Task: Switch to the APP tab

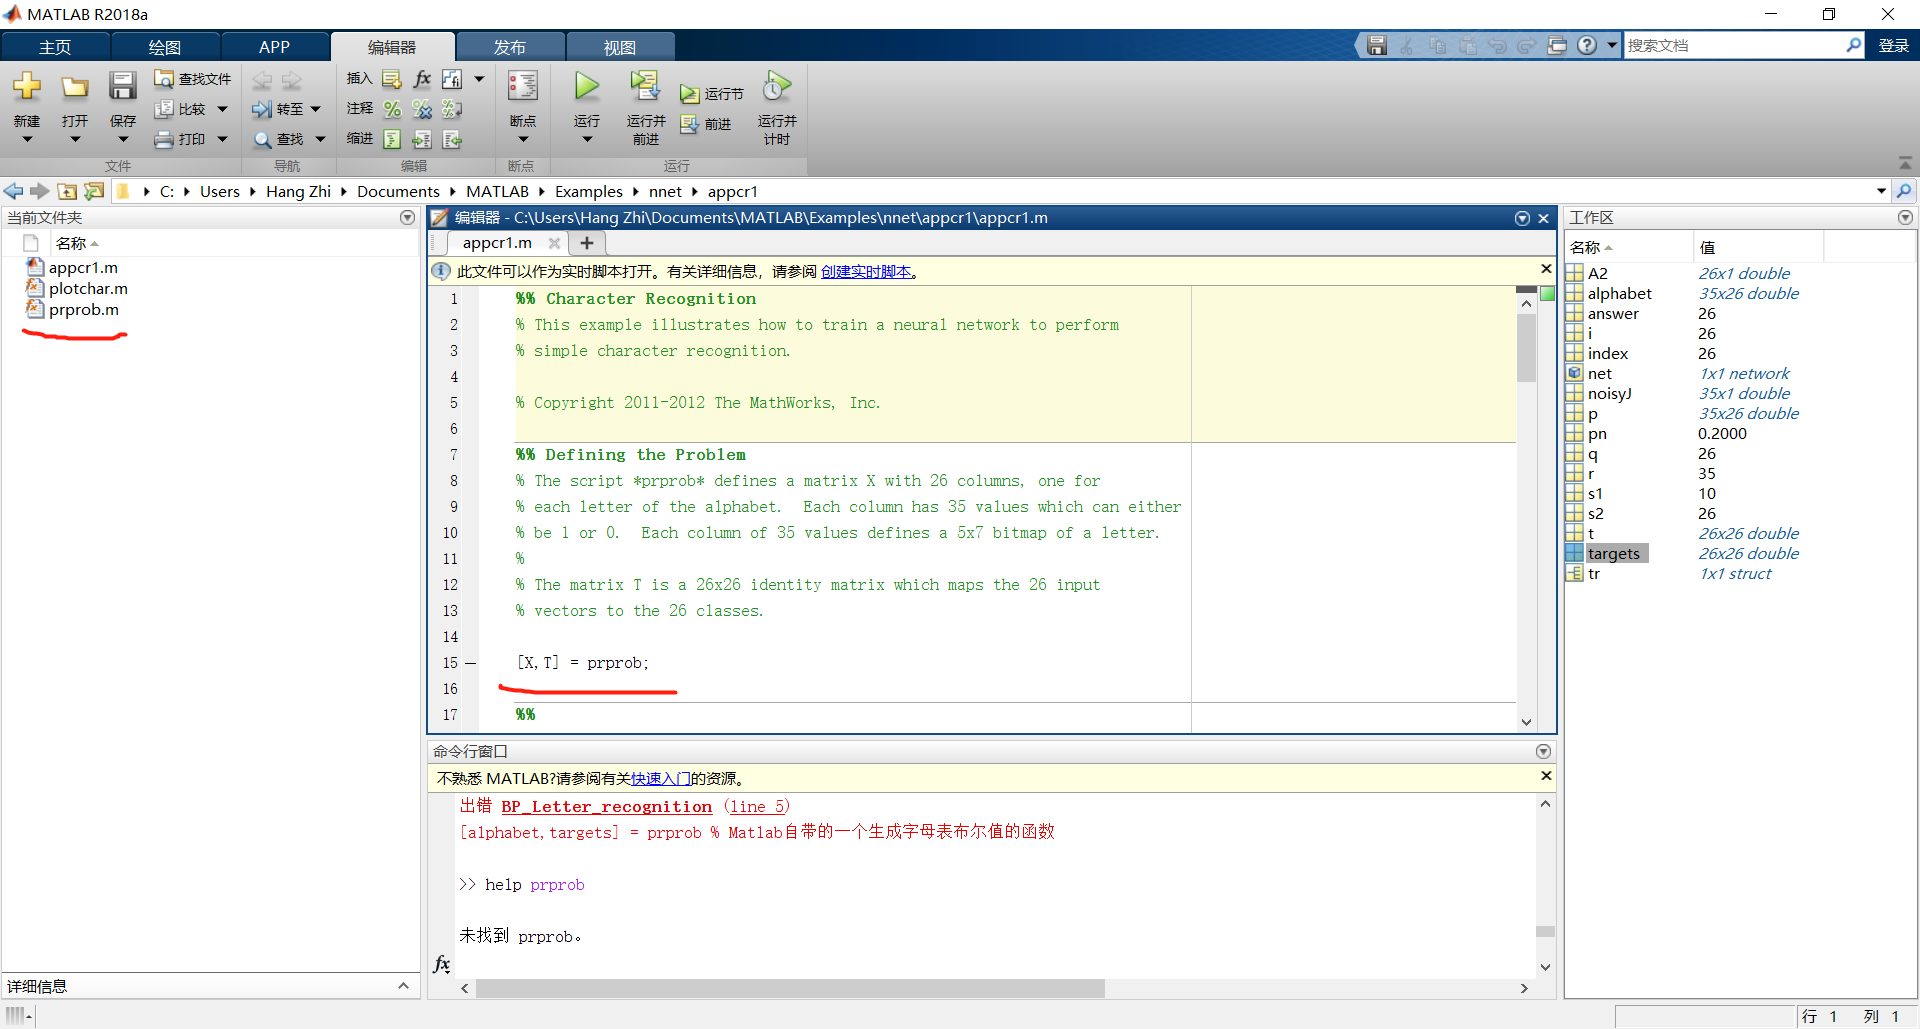Action: point(274,47)
